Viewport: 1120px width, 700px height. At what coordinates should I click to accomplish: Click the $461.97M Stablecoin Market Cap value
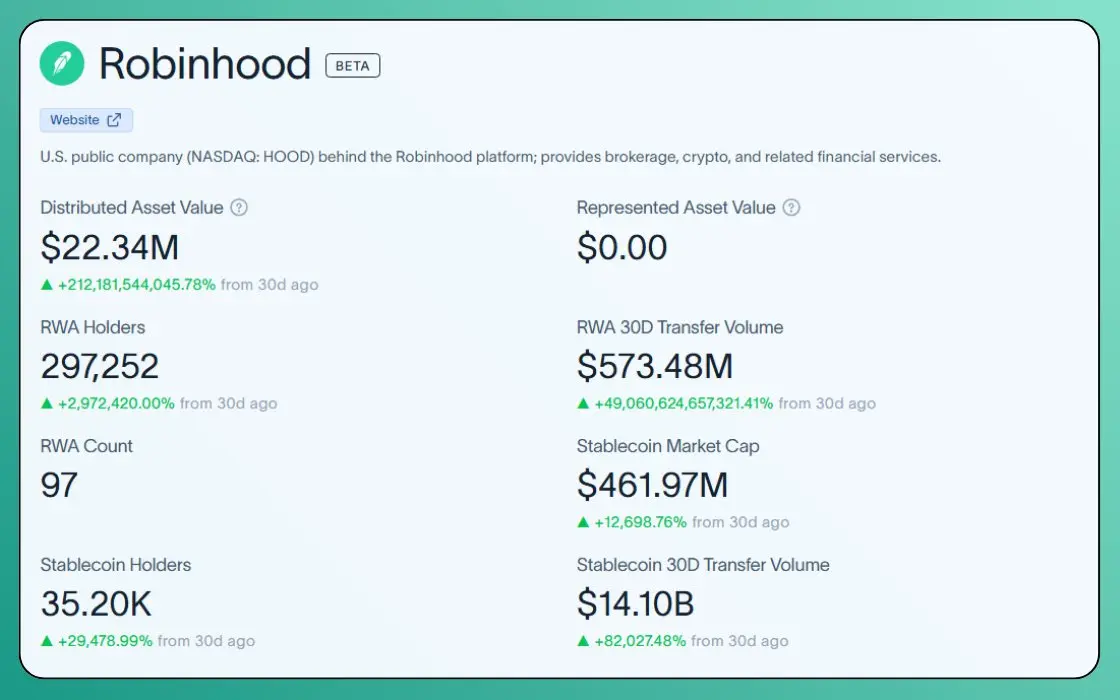coord(653,486)
